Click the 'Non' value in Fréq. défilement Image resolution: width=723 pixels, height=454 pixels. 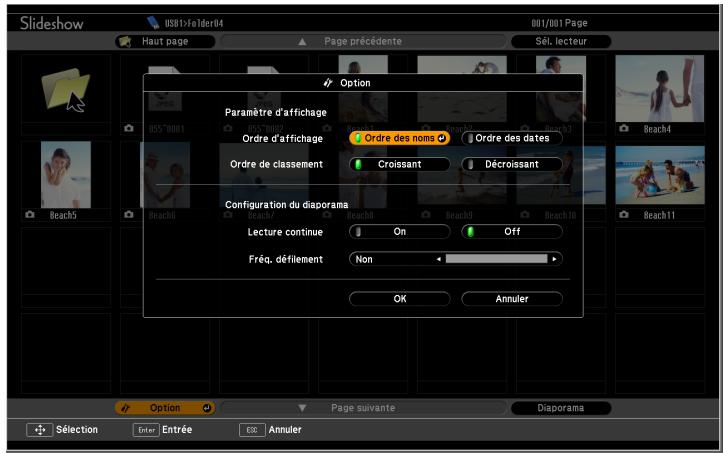[364, 259]
